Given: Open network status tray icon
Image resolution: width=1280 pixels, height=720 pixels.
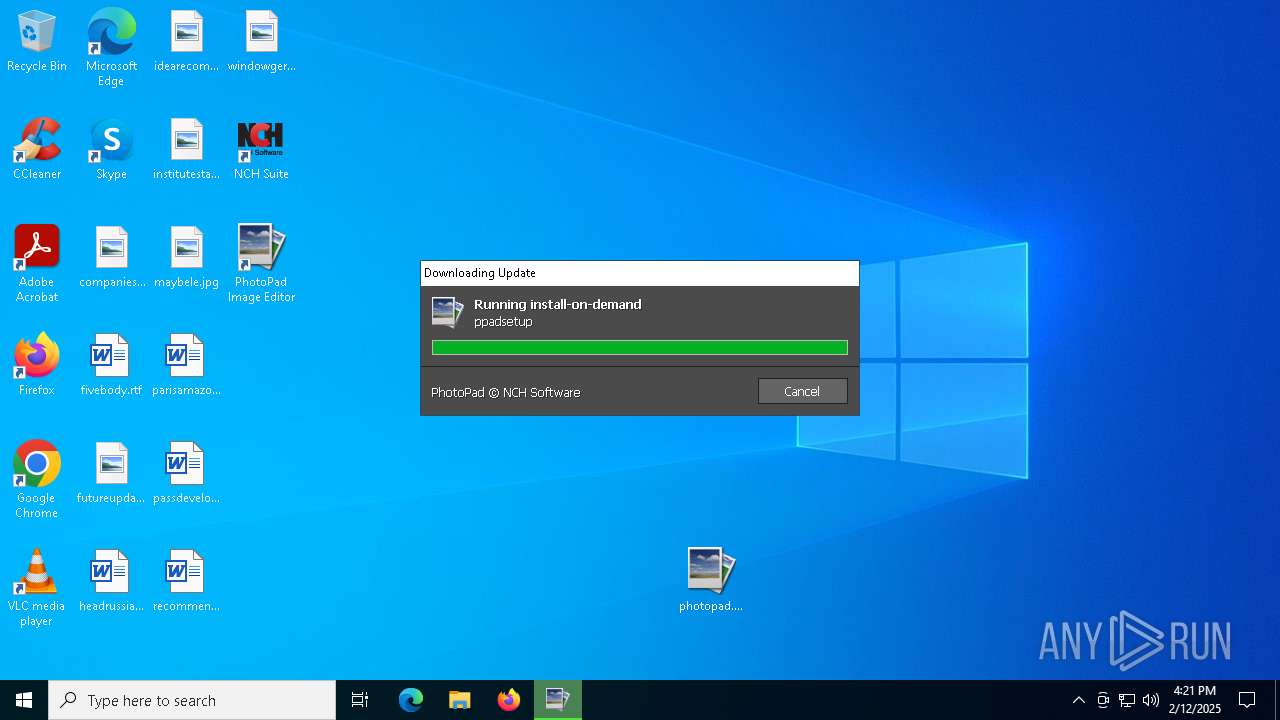Looking at the screenshot, I should 1127,700.
